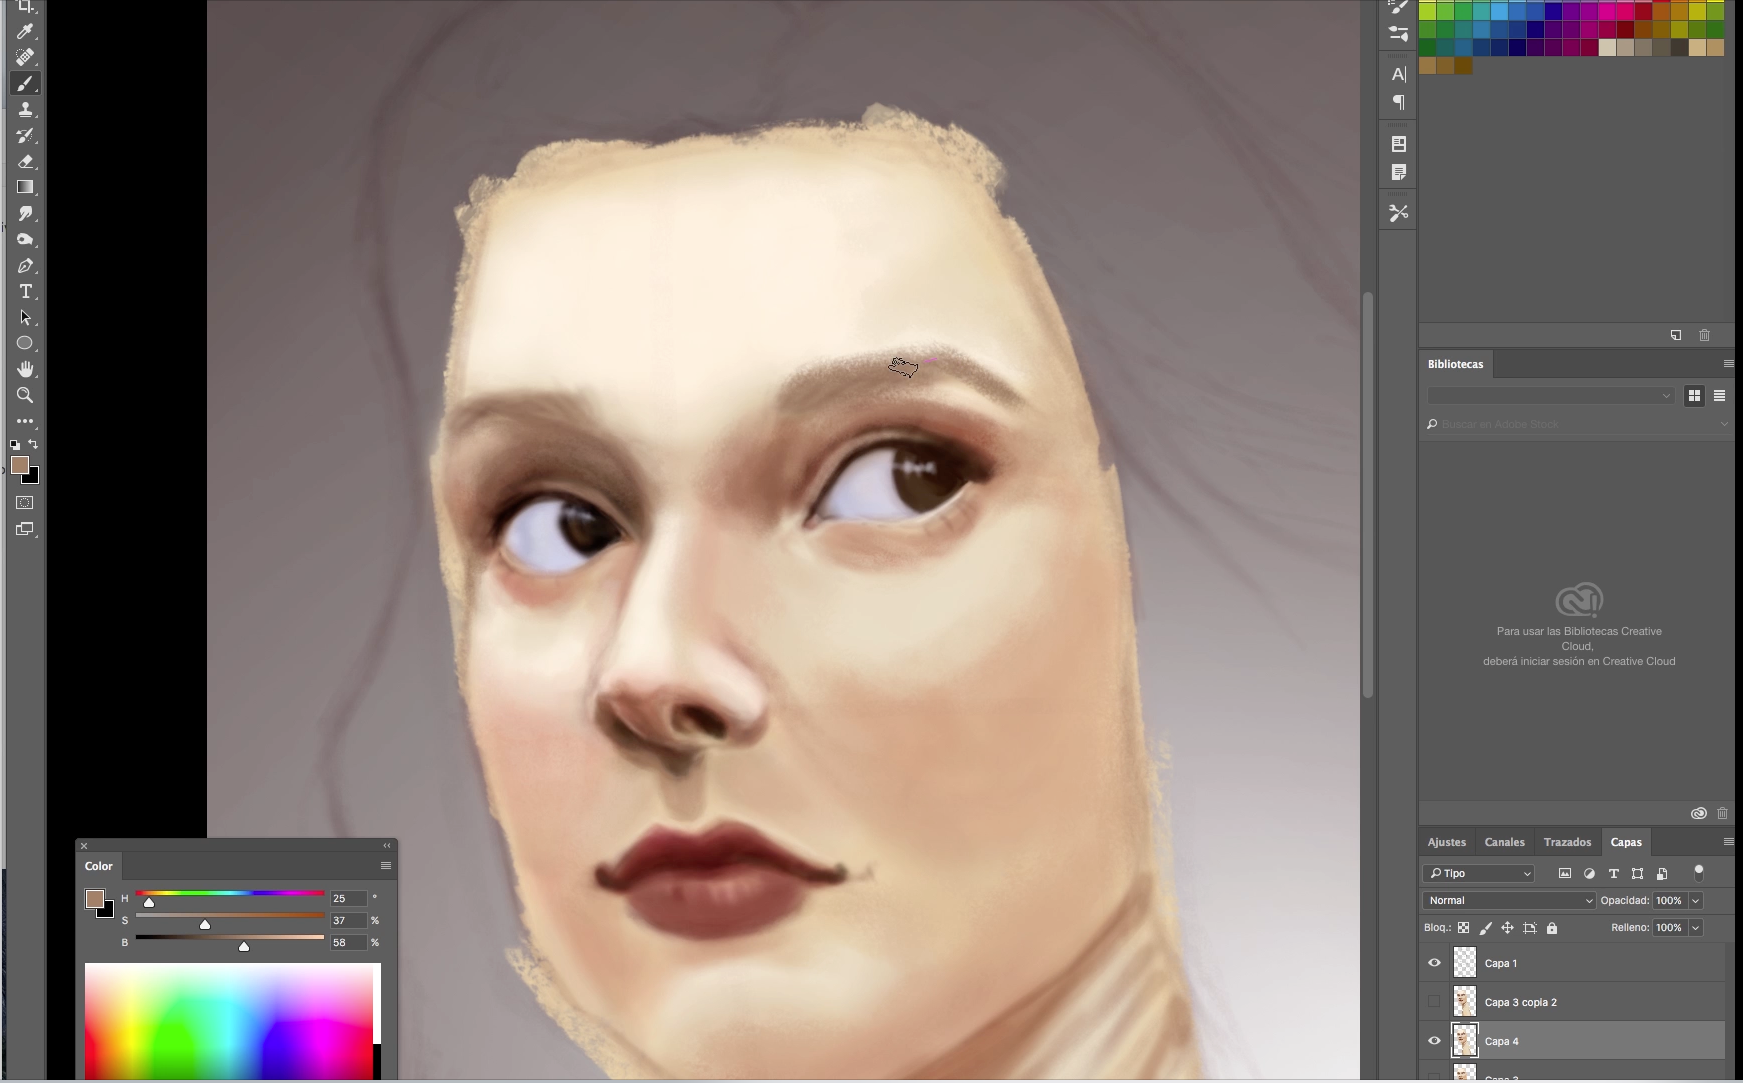Delete swatch with the trash icon
The image size is (1743, 1083).
tap(1704, 335)
